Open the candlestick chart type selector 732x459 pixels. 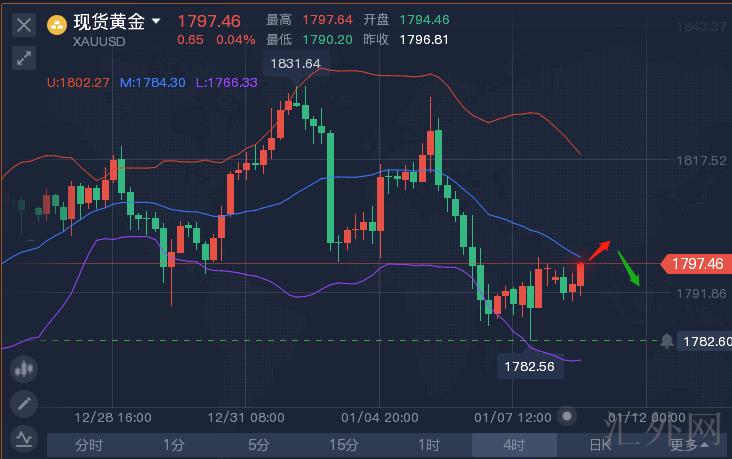pyautogui.click(x=23, y=369)
